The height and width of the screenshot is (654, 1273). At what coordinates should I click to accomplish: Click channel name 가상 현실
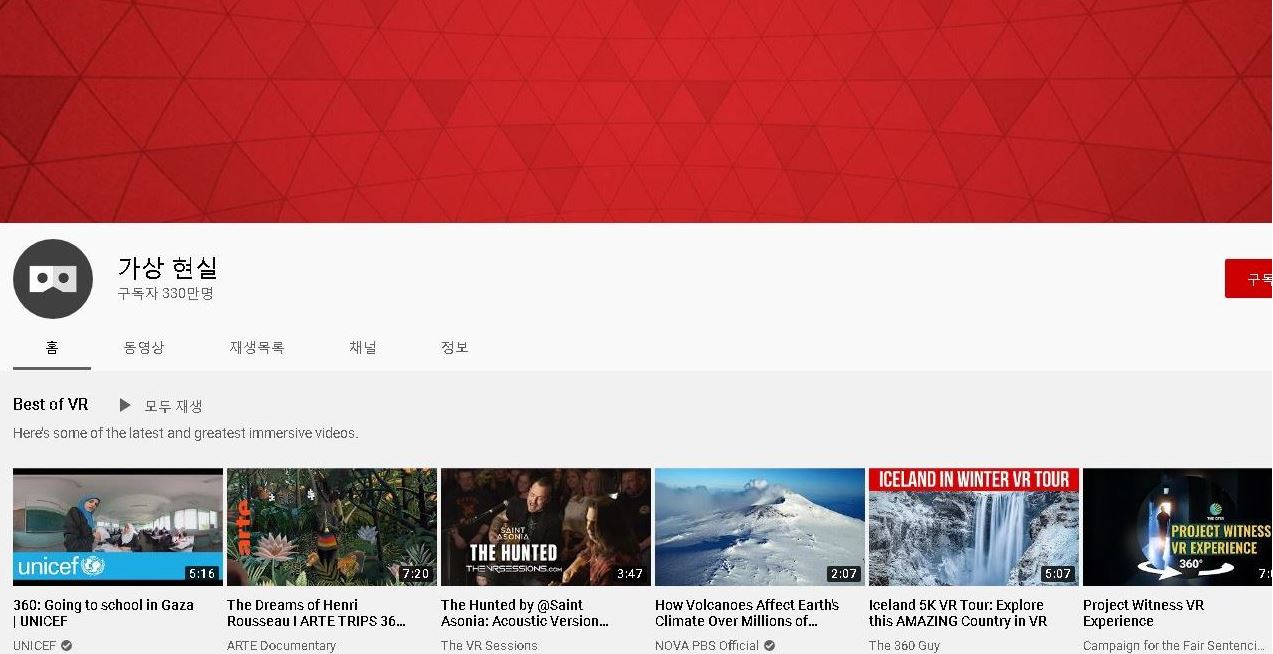[x=167, y=268]
